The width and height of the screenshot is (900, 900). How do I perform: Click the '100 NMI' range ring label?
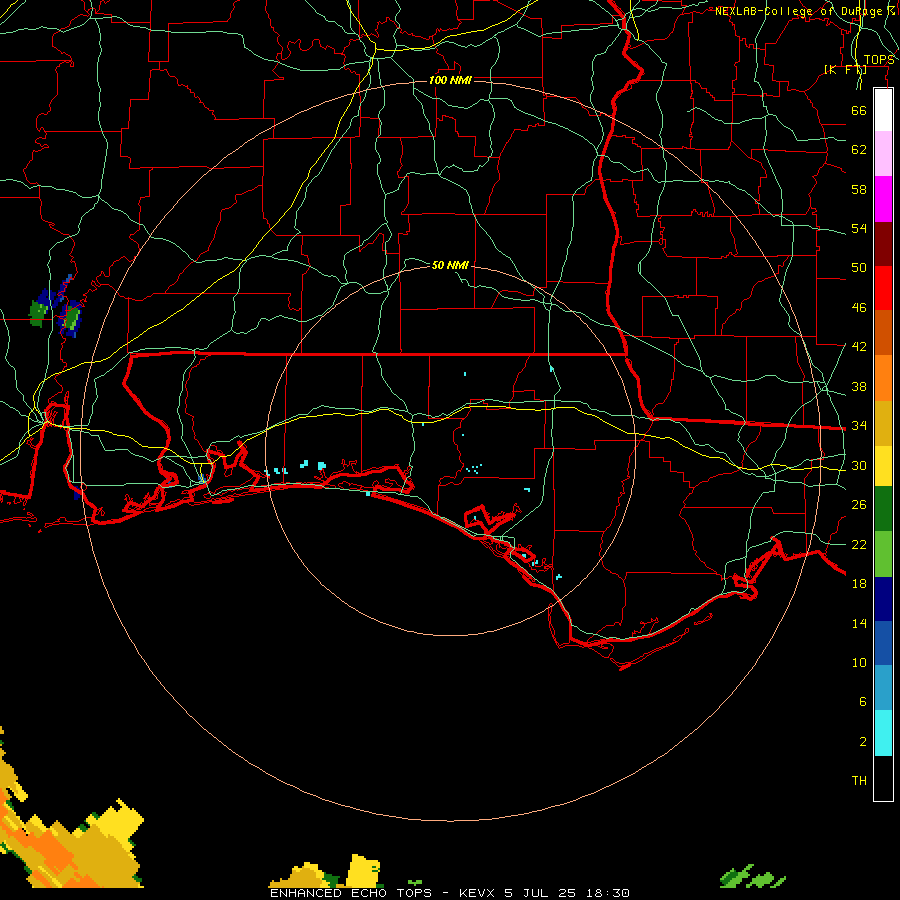pyautogui.click(x=450, y=80)
